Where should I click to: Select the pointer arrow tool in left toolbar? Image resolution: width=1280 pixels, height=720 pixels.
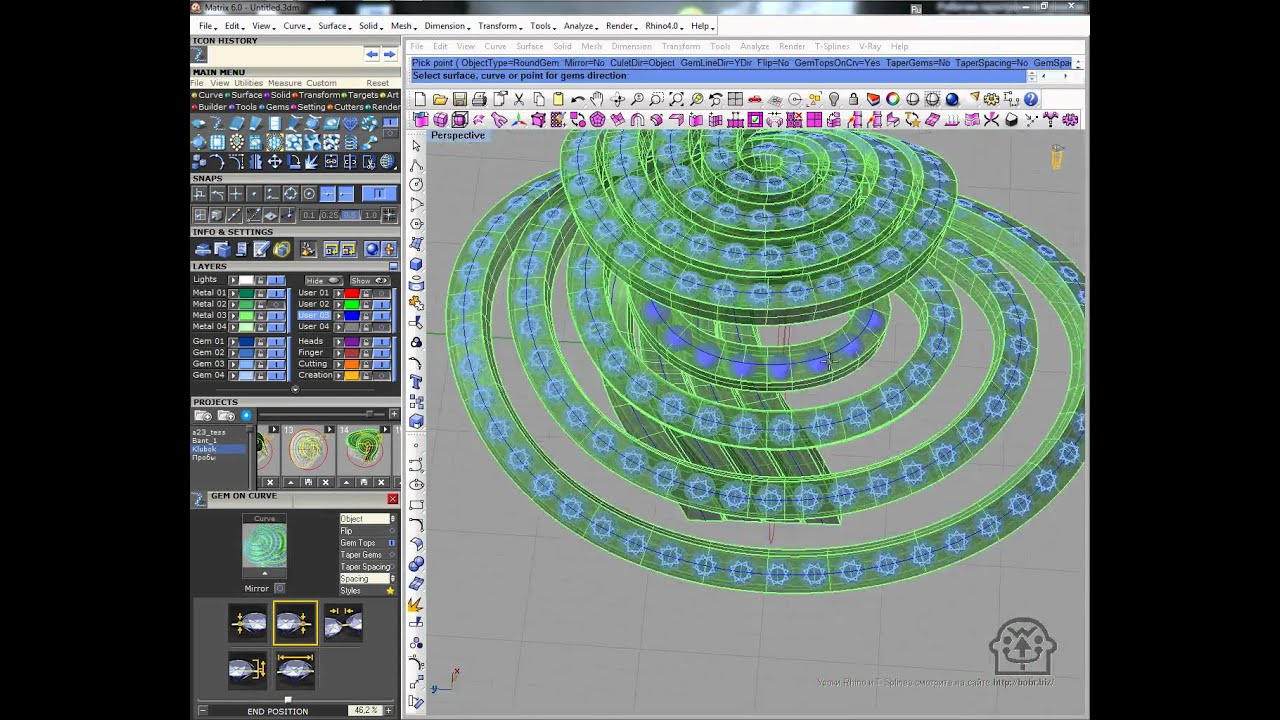click(416, 146)
